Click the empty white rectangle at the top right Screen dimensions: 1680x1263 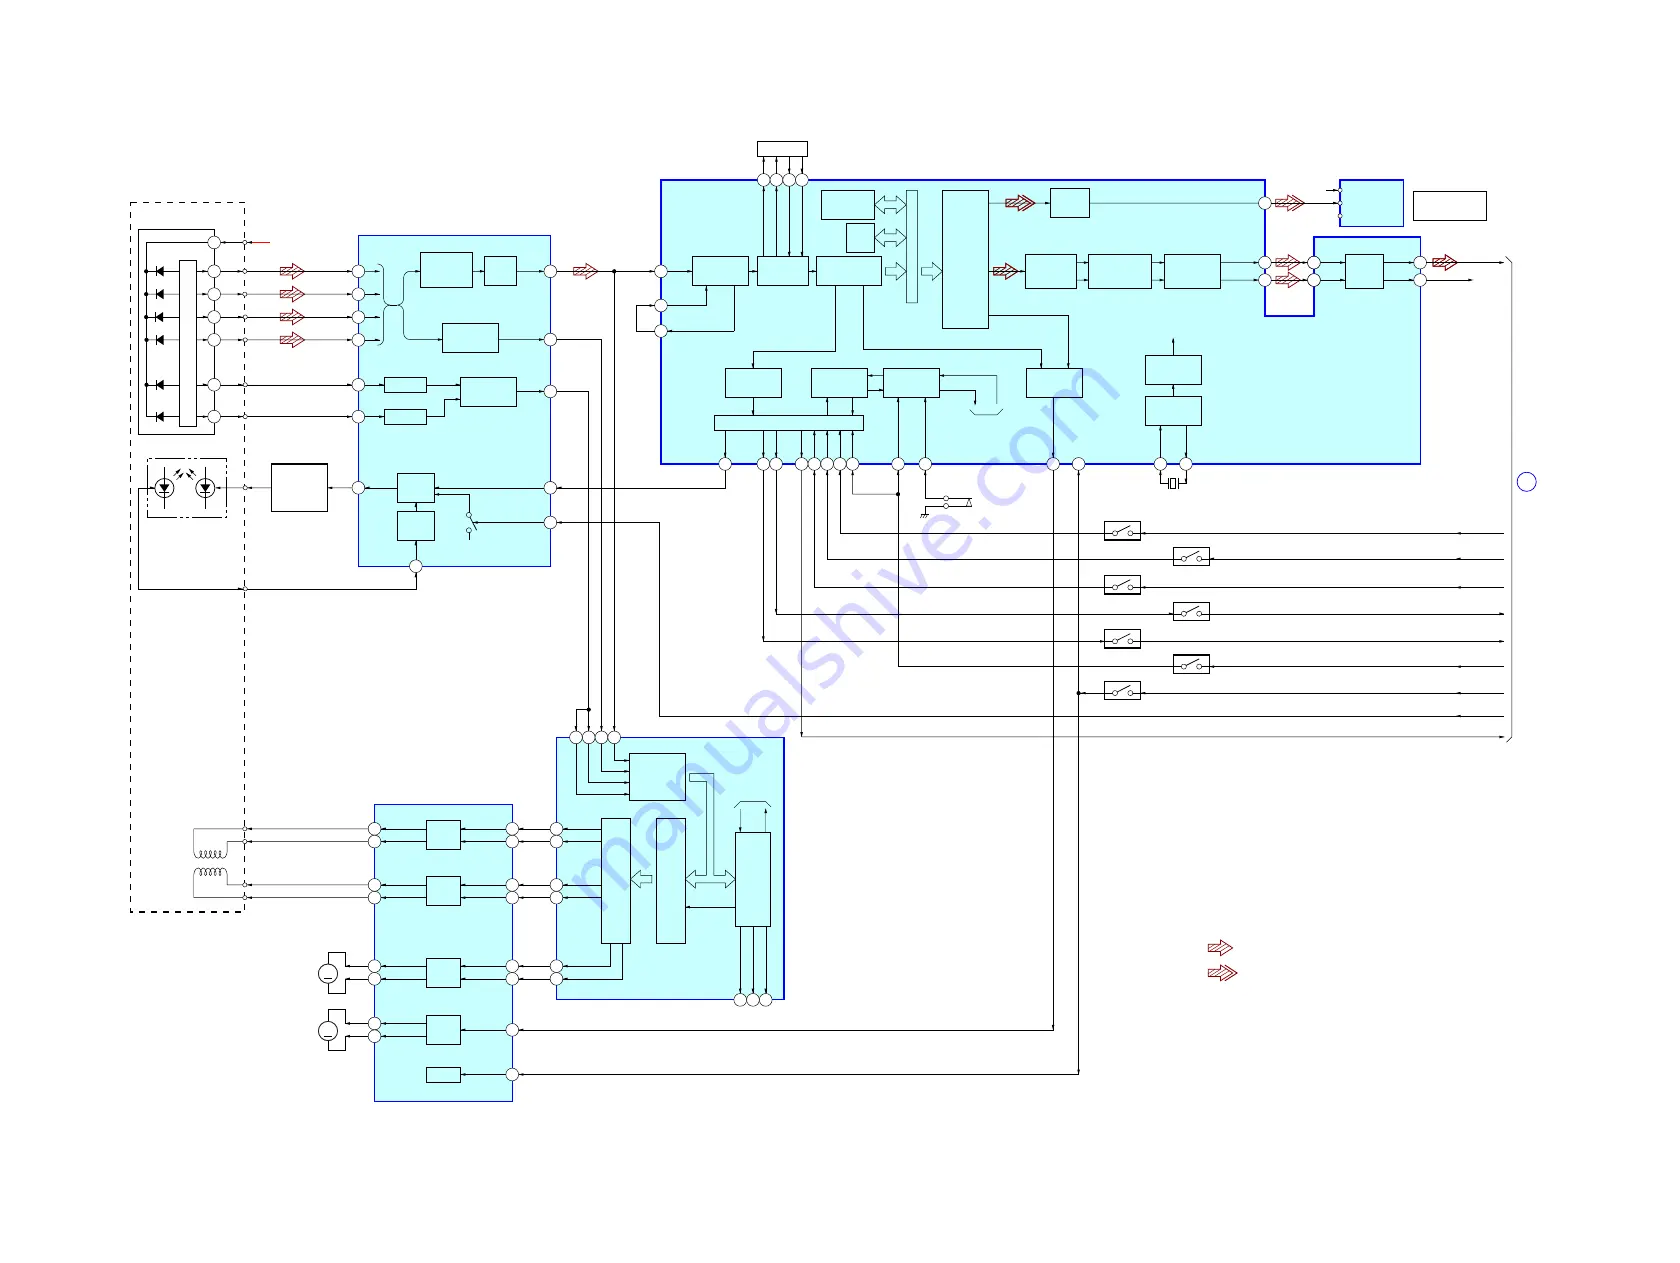click(1449, 206)
